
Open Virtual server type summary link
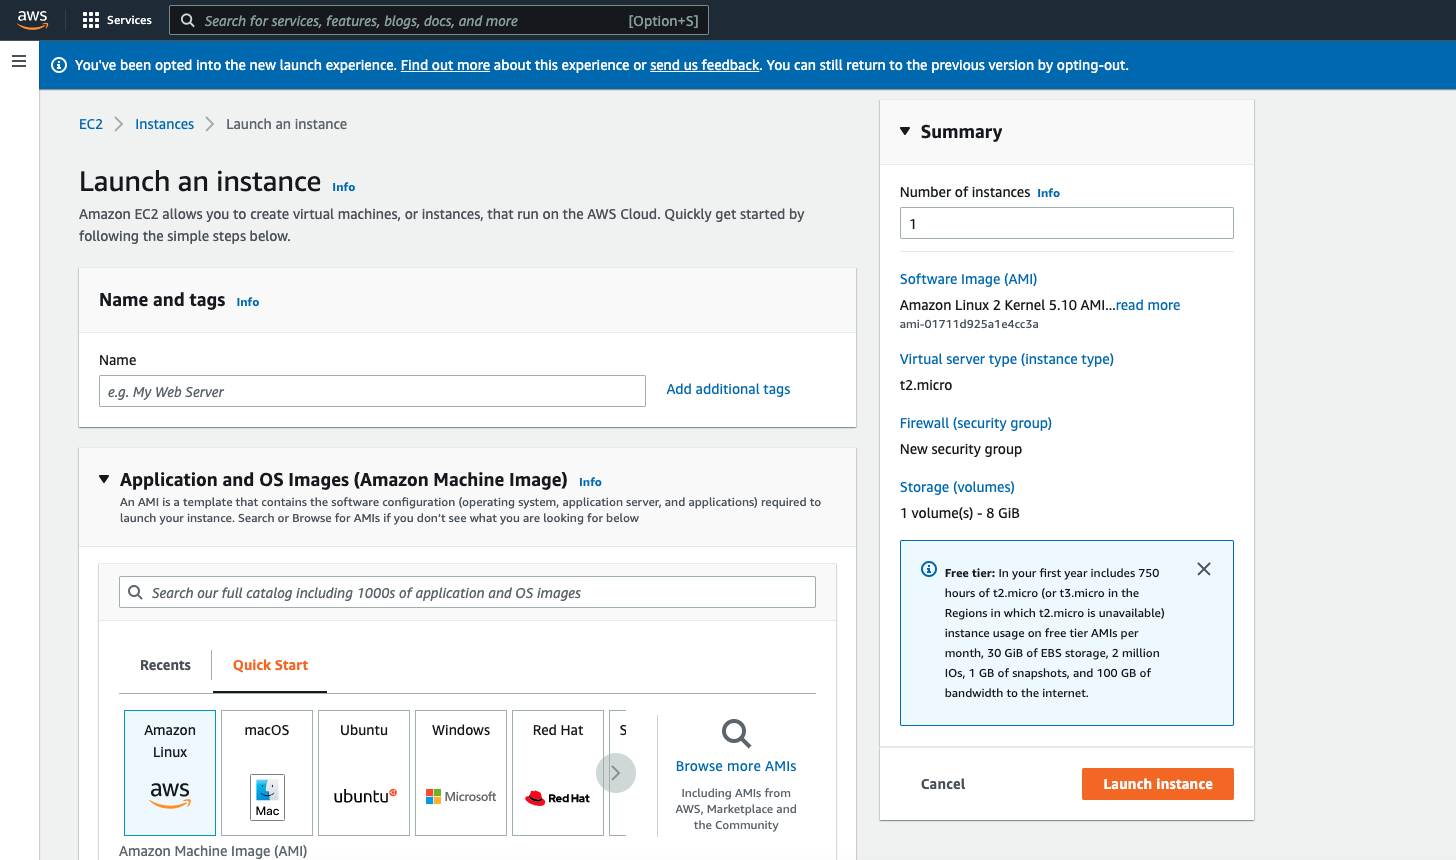[1007, 359]
